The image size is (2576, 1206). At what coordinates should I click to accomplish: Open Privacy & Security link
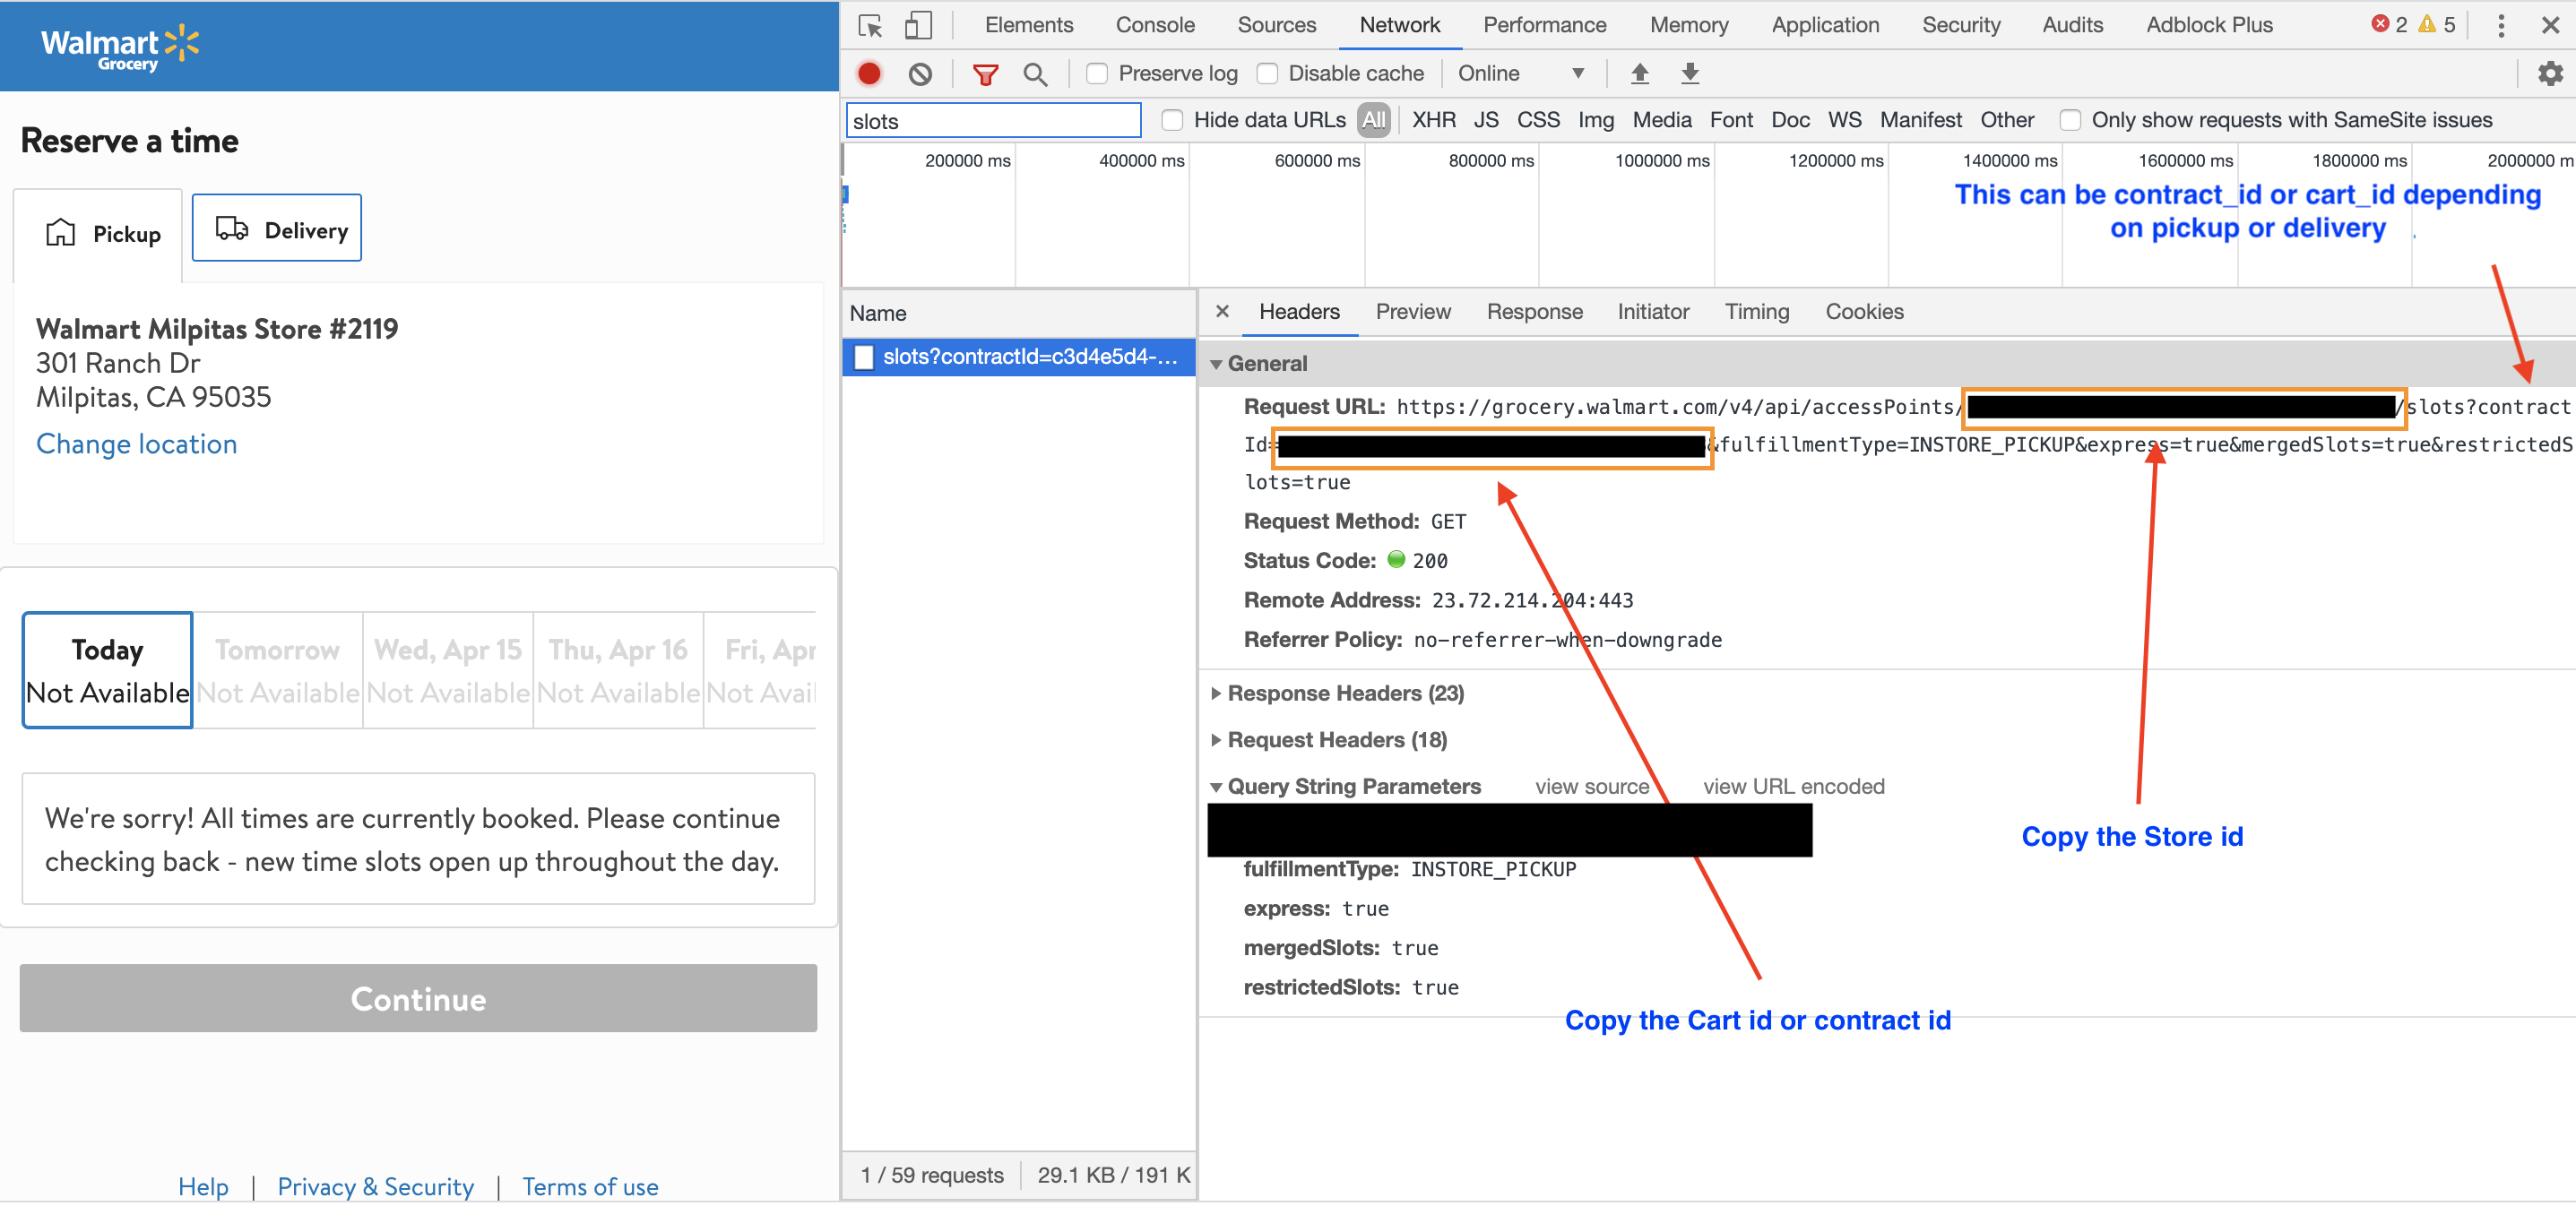pyautogui.click(x=375, y=1186)
